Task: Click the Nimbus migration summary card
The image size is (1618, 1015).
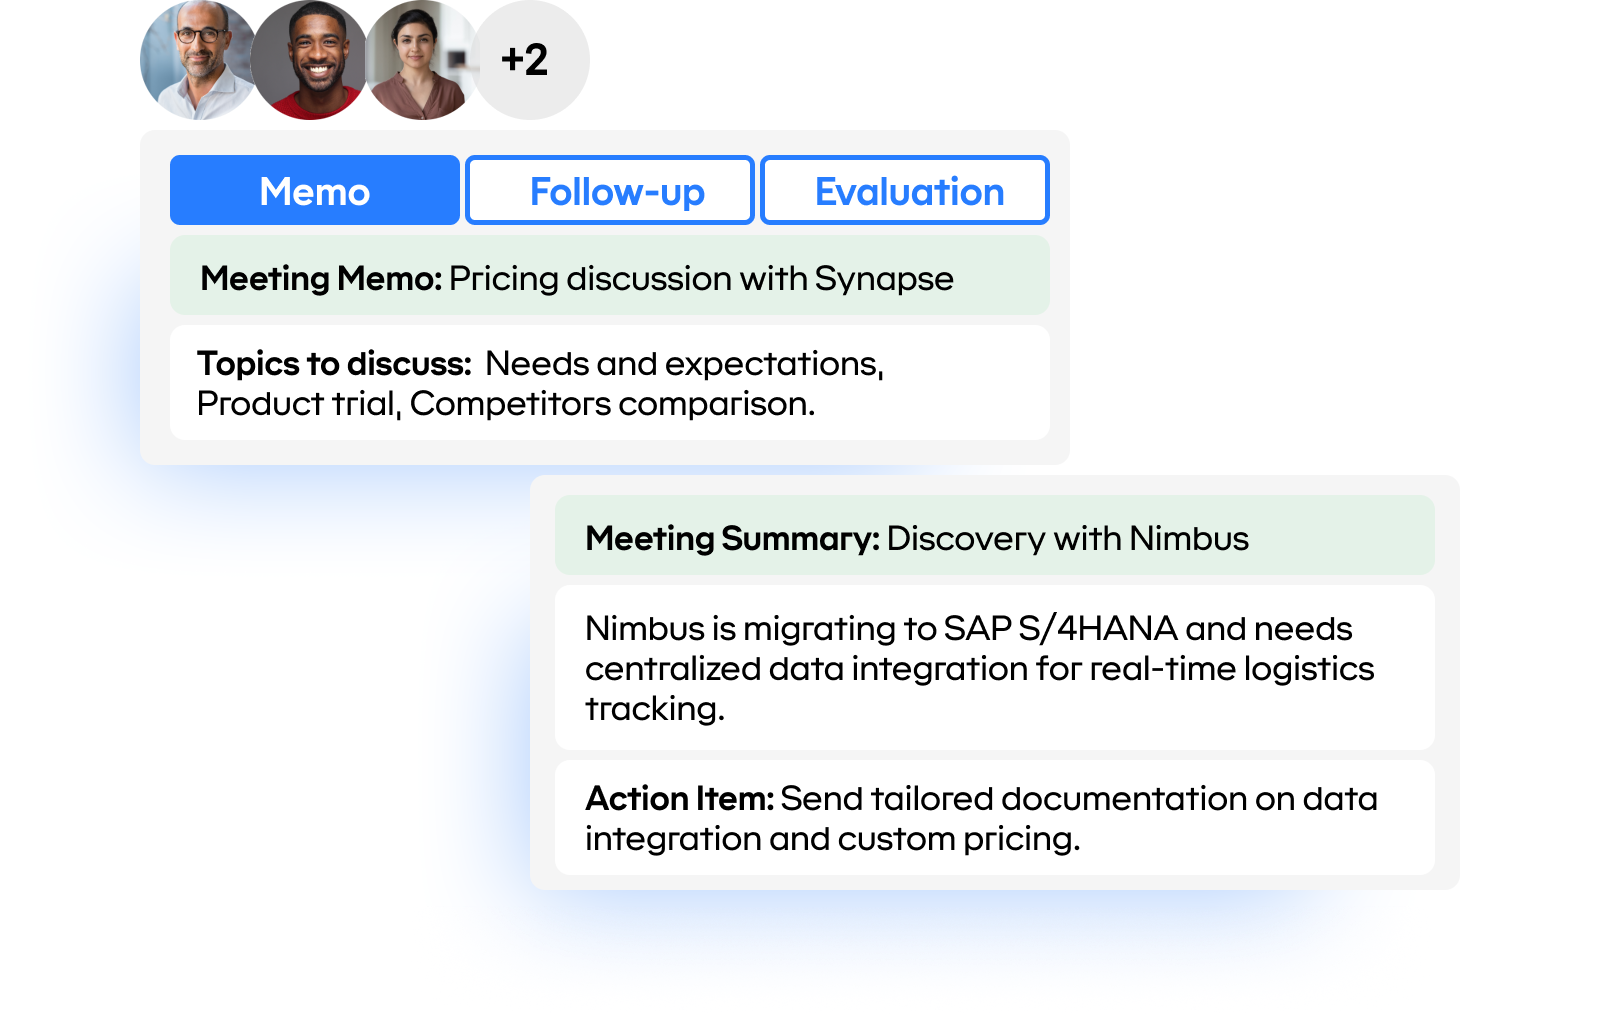Action: coord(993,667)
